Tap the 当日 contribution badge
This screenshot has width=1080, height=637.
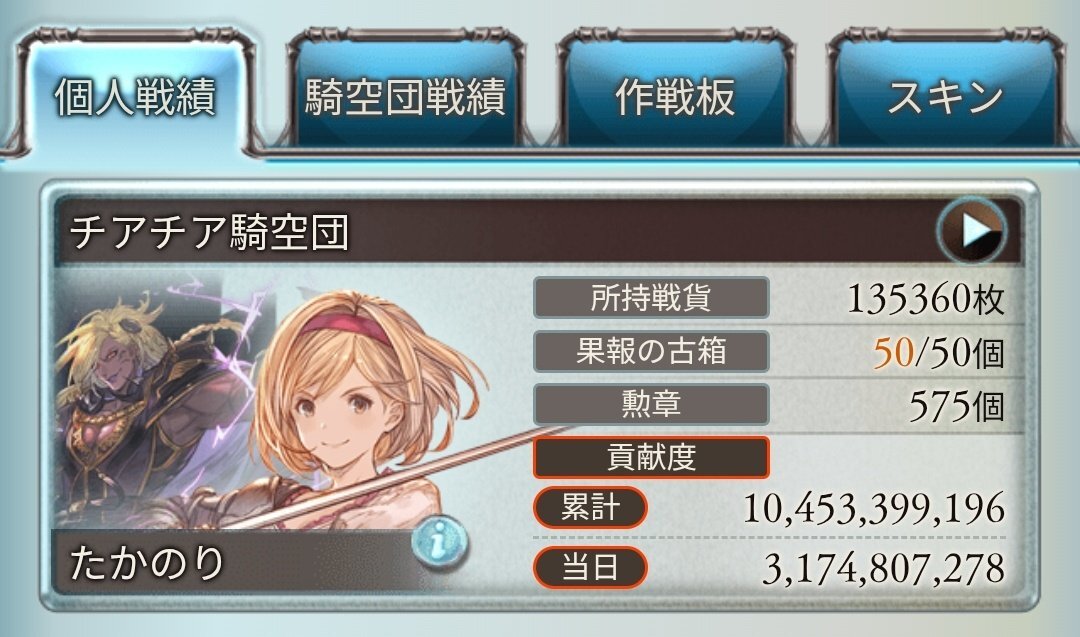pyautogui.click(x=590, y=567)
